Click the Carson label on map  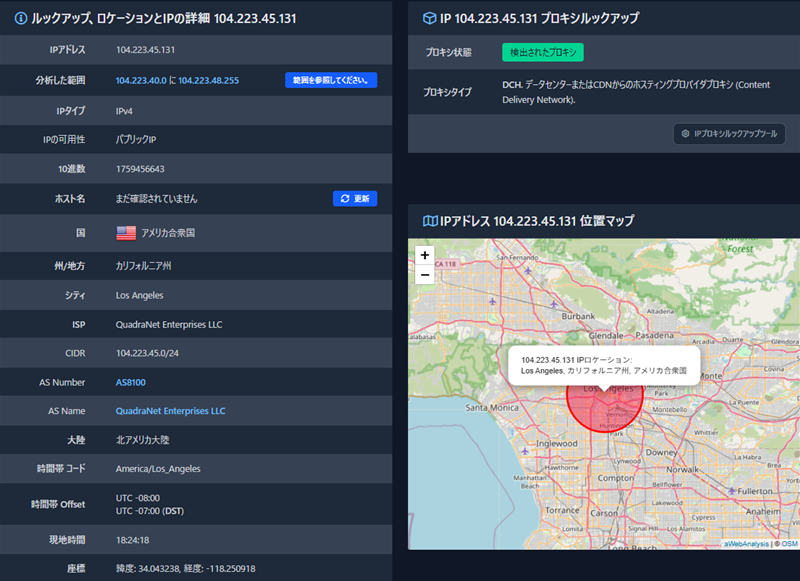pyautogui.click(x=604, y=513)
